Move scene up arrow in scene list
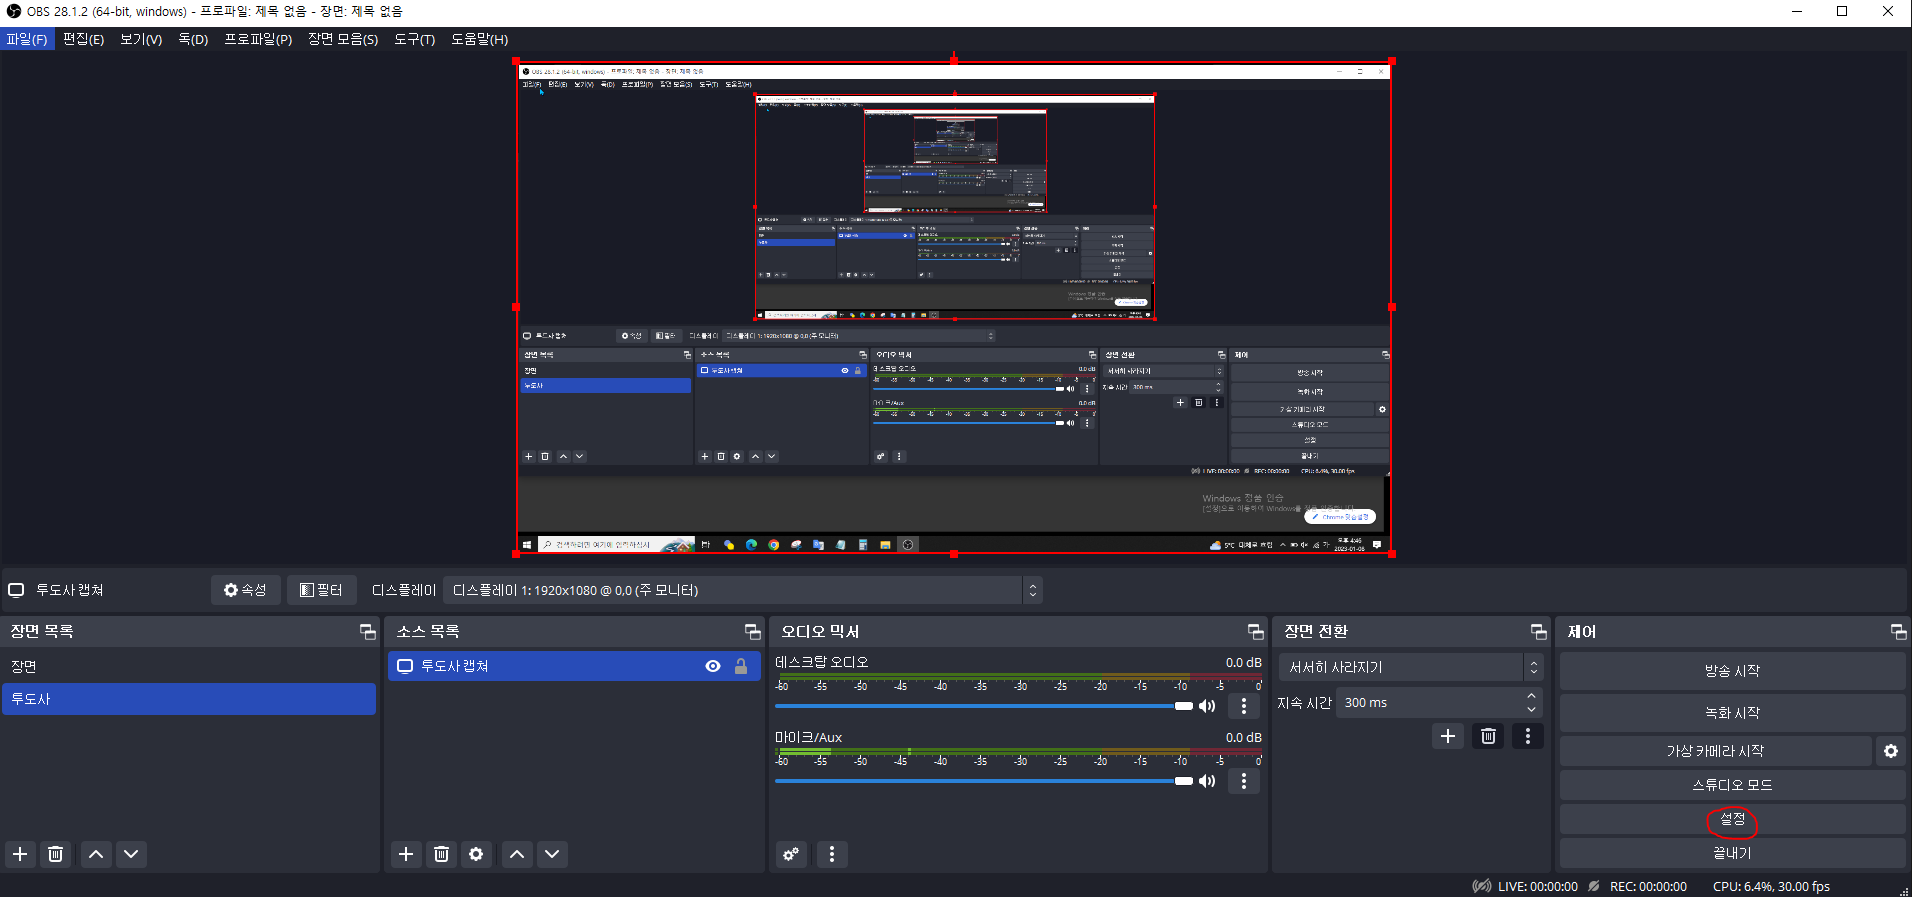This screenshot has width=1912, height=897. pos(96,854)
